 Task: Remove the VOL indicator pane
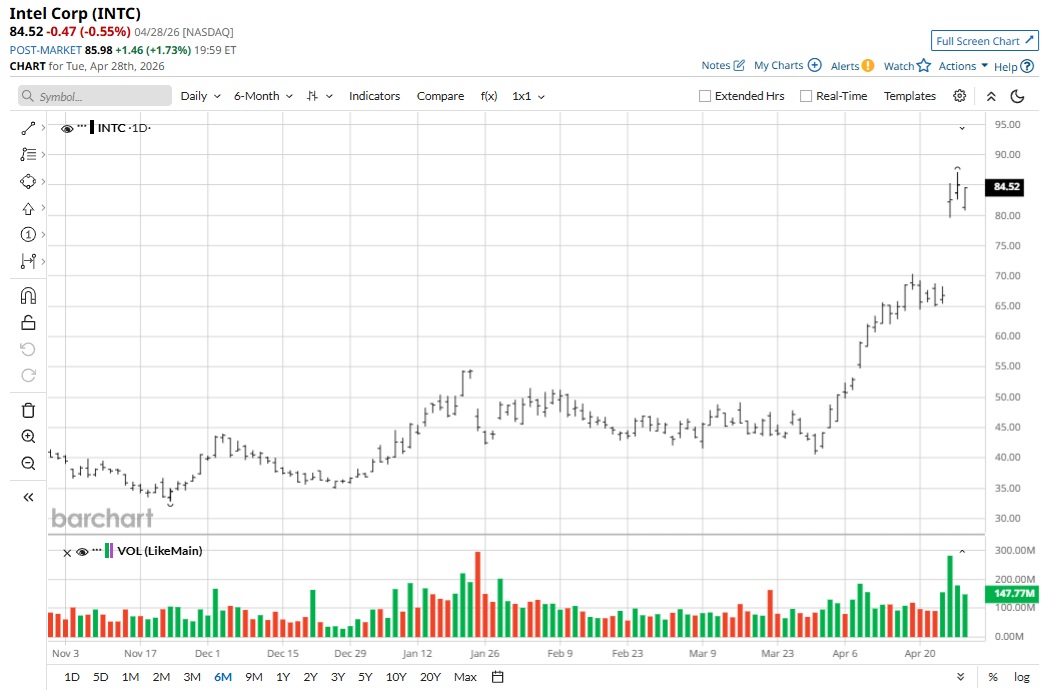[67, 552]
